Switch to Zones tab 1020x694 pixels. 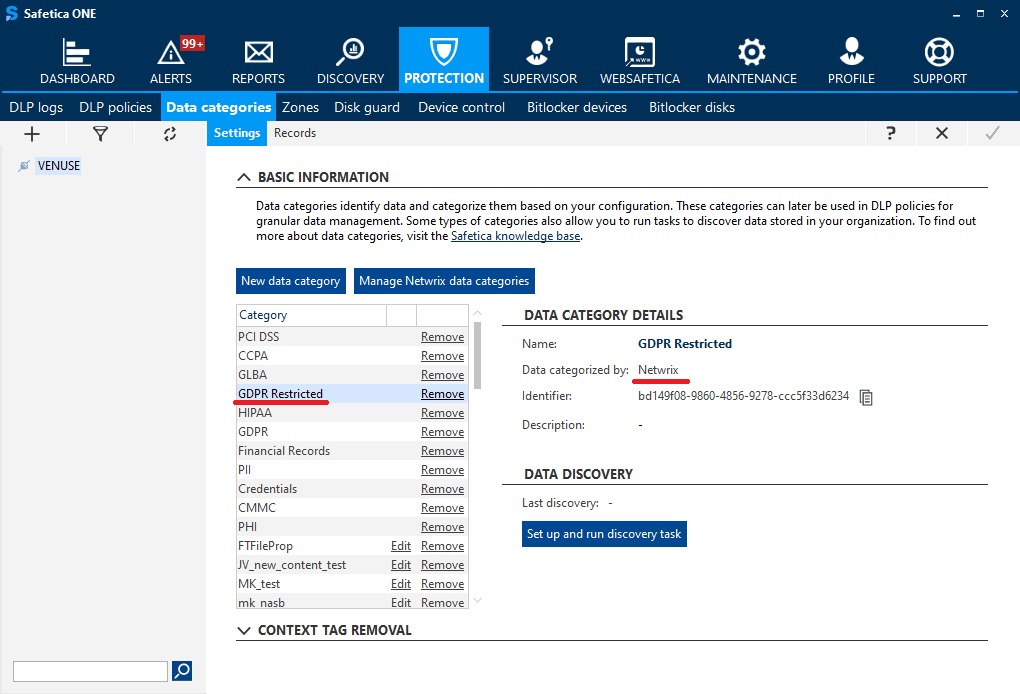301,107
